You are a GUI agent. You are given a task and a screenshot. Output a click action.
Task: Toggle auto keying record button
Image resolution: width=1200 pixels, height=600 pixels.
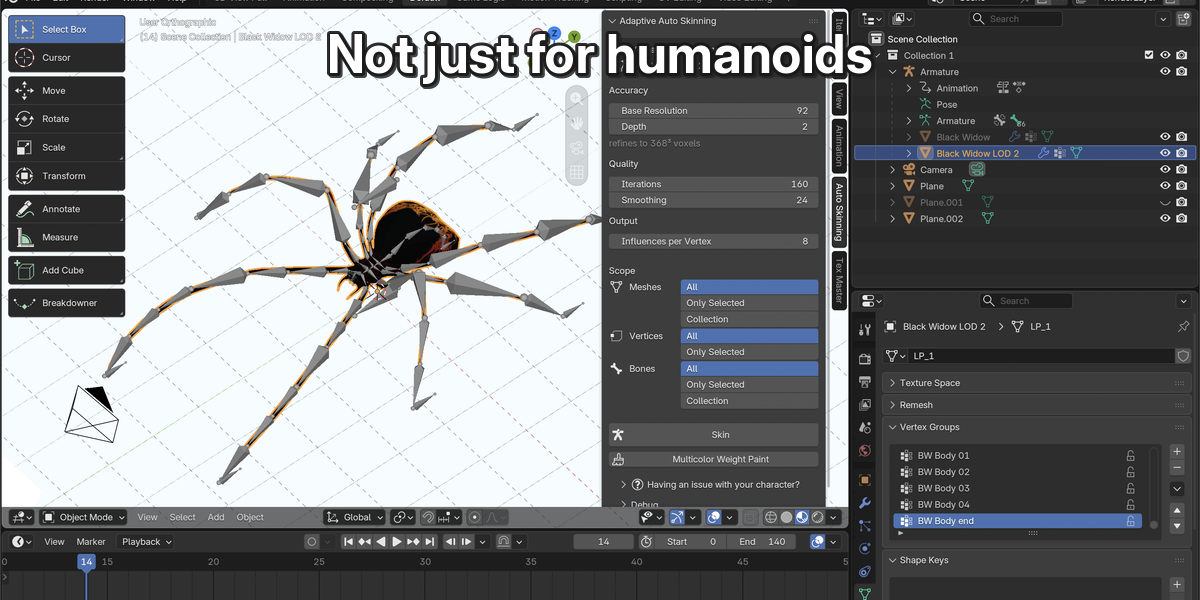312,542
